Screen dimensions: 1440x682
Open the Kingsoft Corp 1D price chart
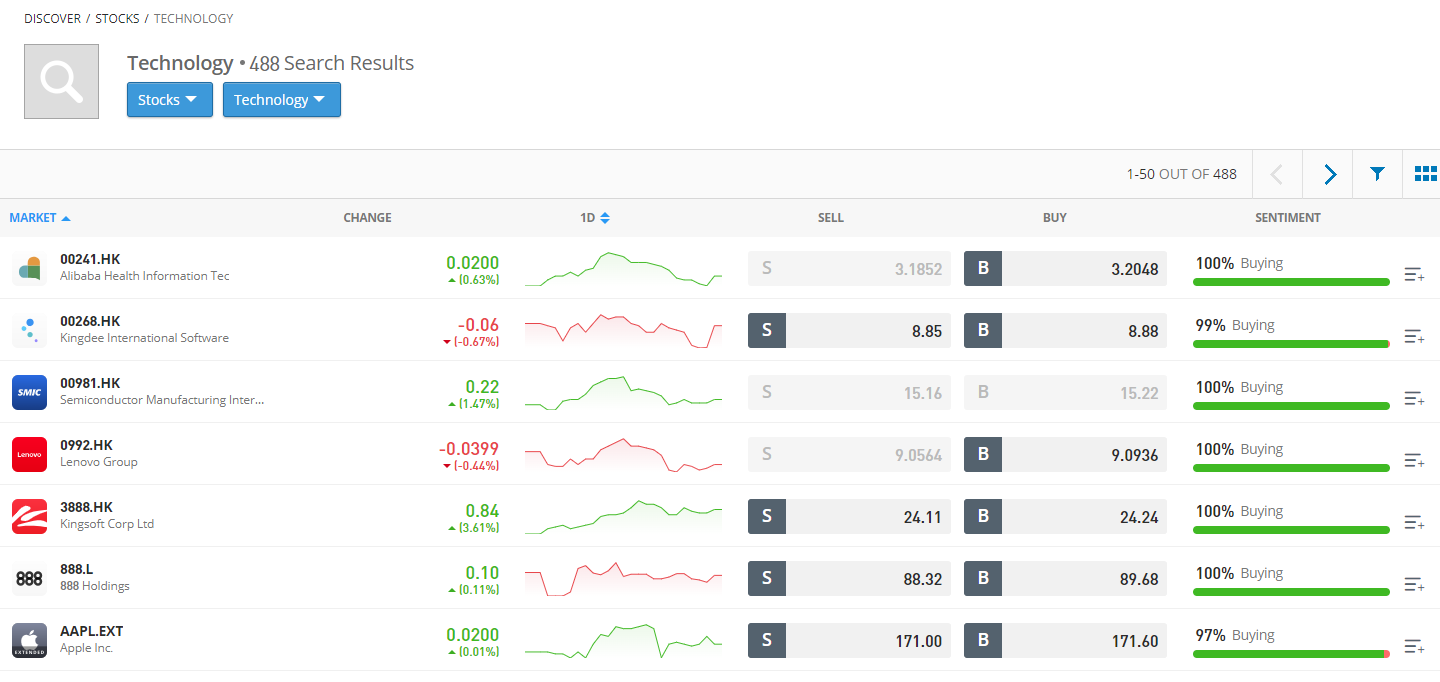tap(623, 516)
